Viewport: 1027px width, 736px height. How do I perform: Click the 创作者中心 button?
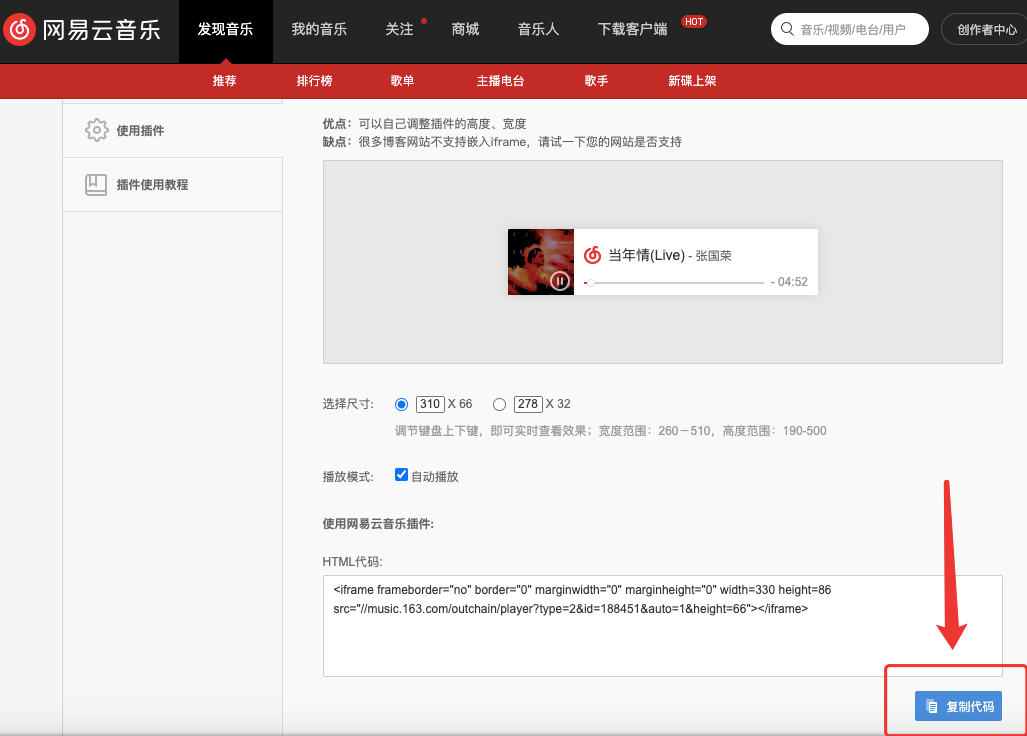[986, 29]
